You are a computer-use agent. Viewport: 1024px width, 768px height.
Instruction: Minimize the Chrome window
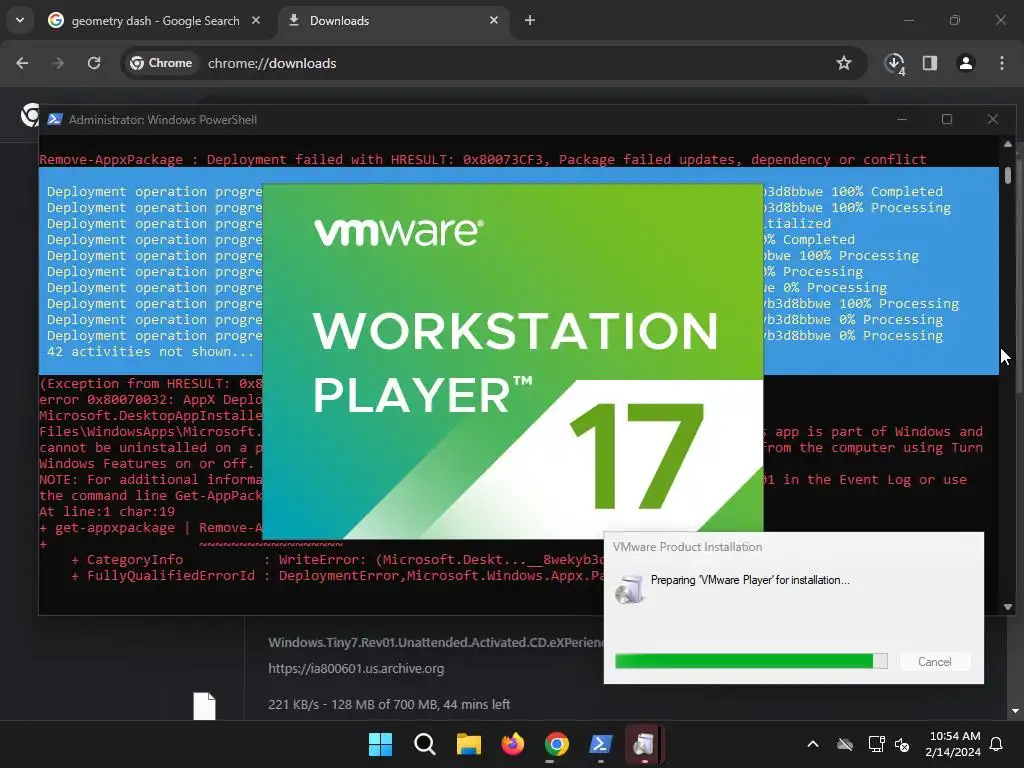point(908,20)
